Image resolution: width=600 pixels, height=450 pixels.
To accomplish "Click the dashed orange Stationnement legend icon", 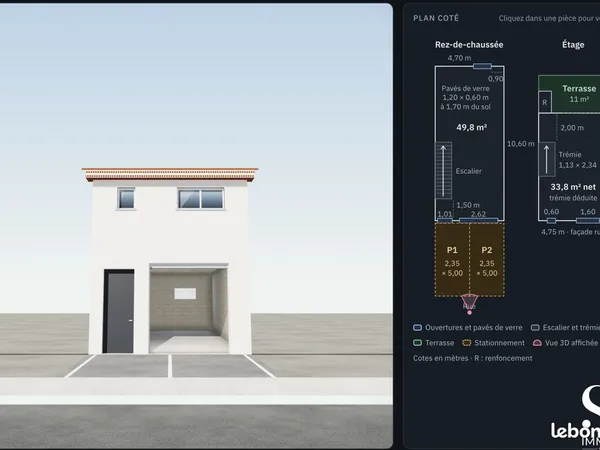I will [x=466, y=343].
